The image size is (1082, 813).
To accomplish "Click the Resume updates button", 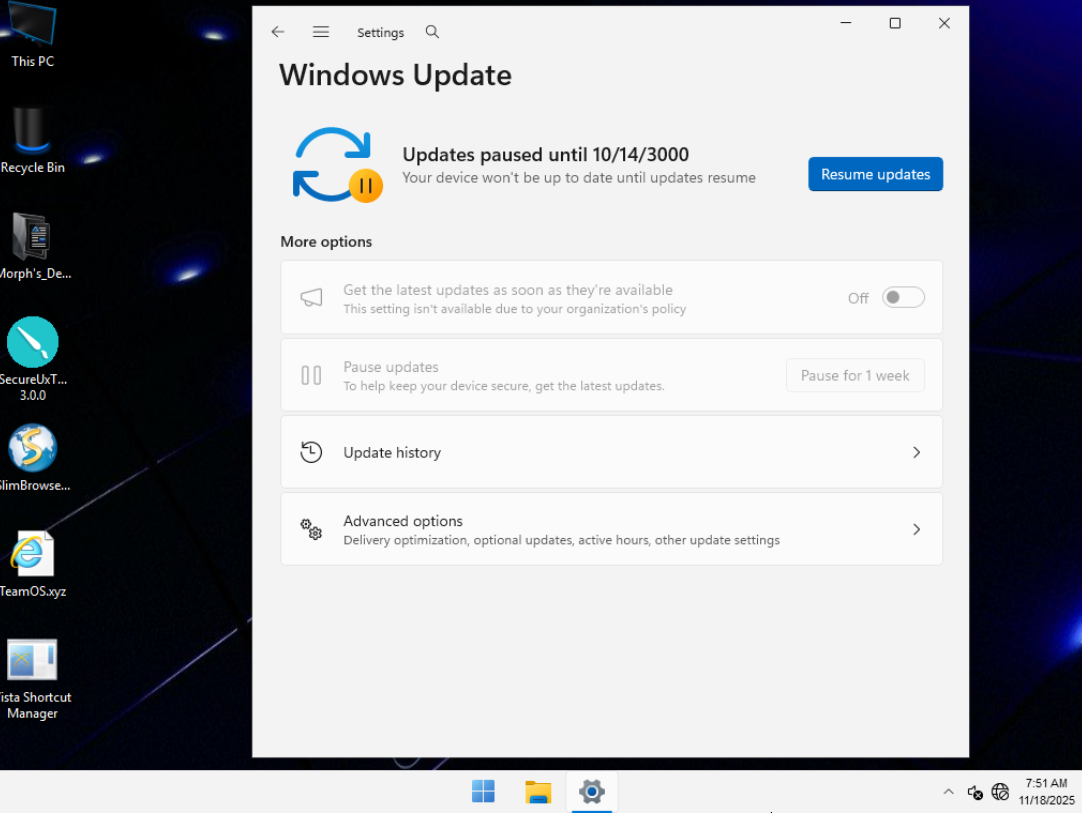I will [875, 174].
